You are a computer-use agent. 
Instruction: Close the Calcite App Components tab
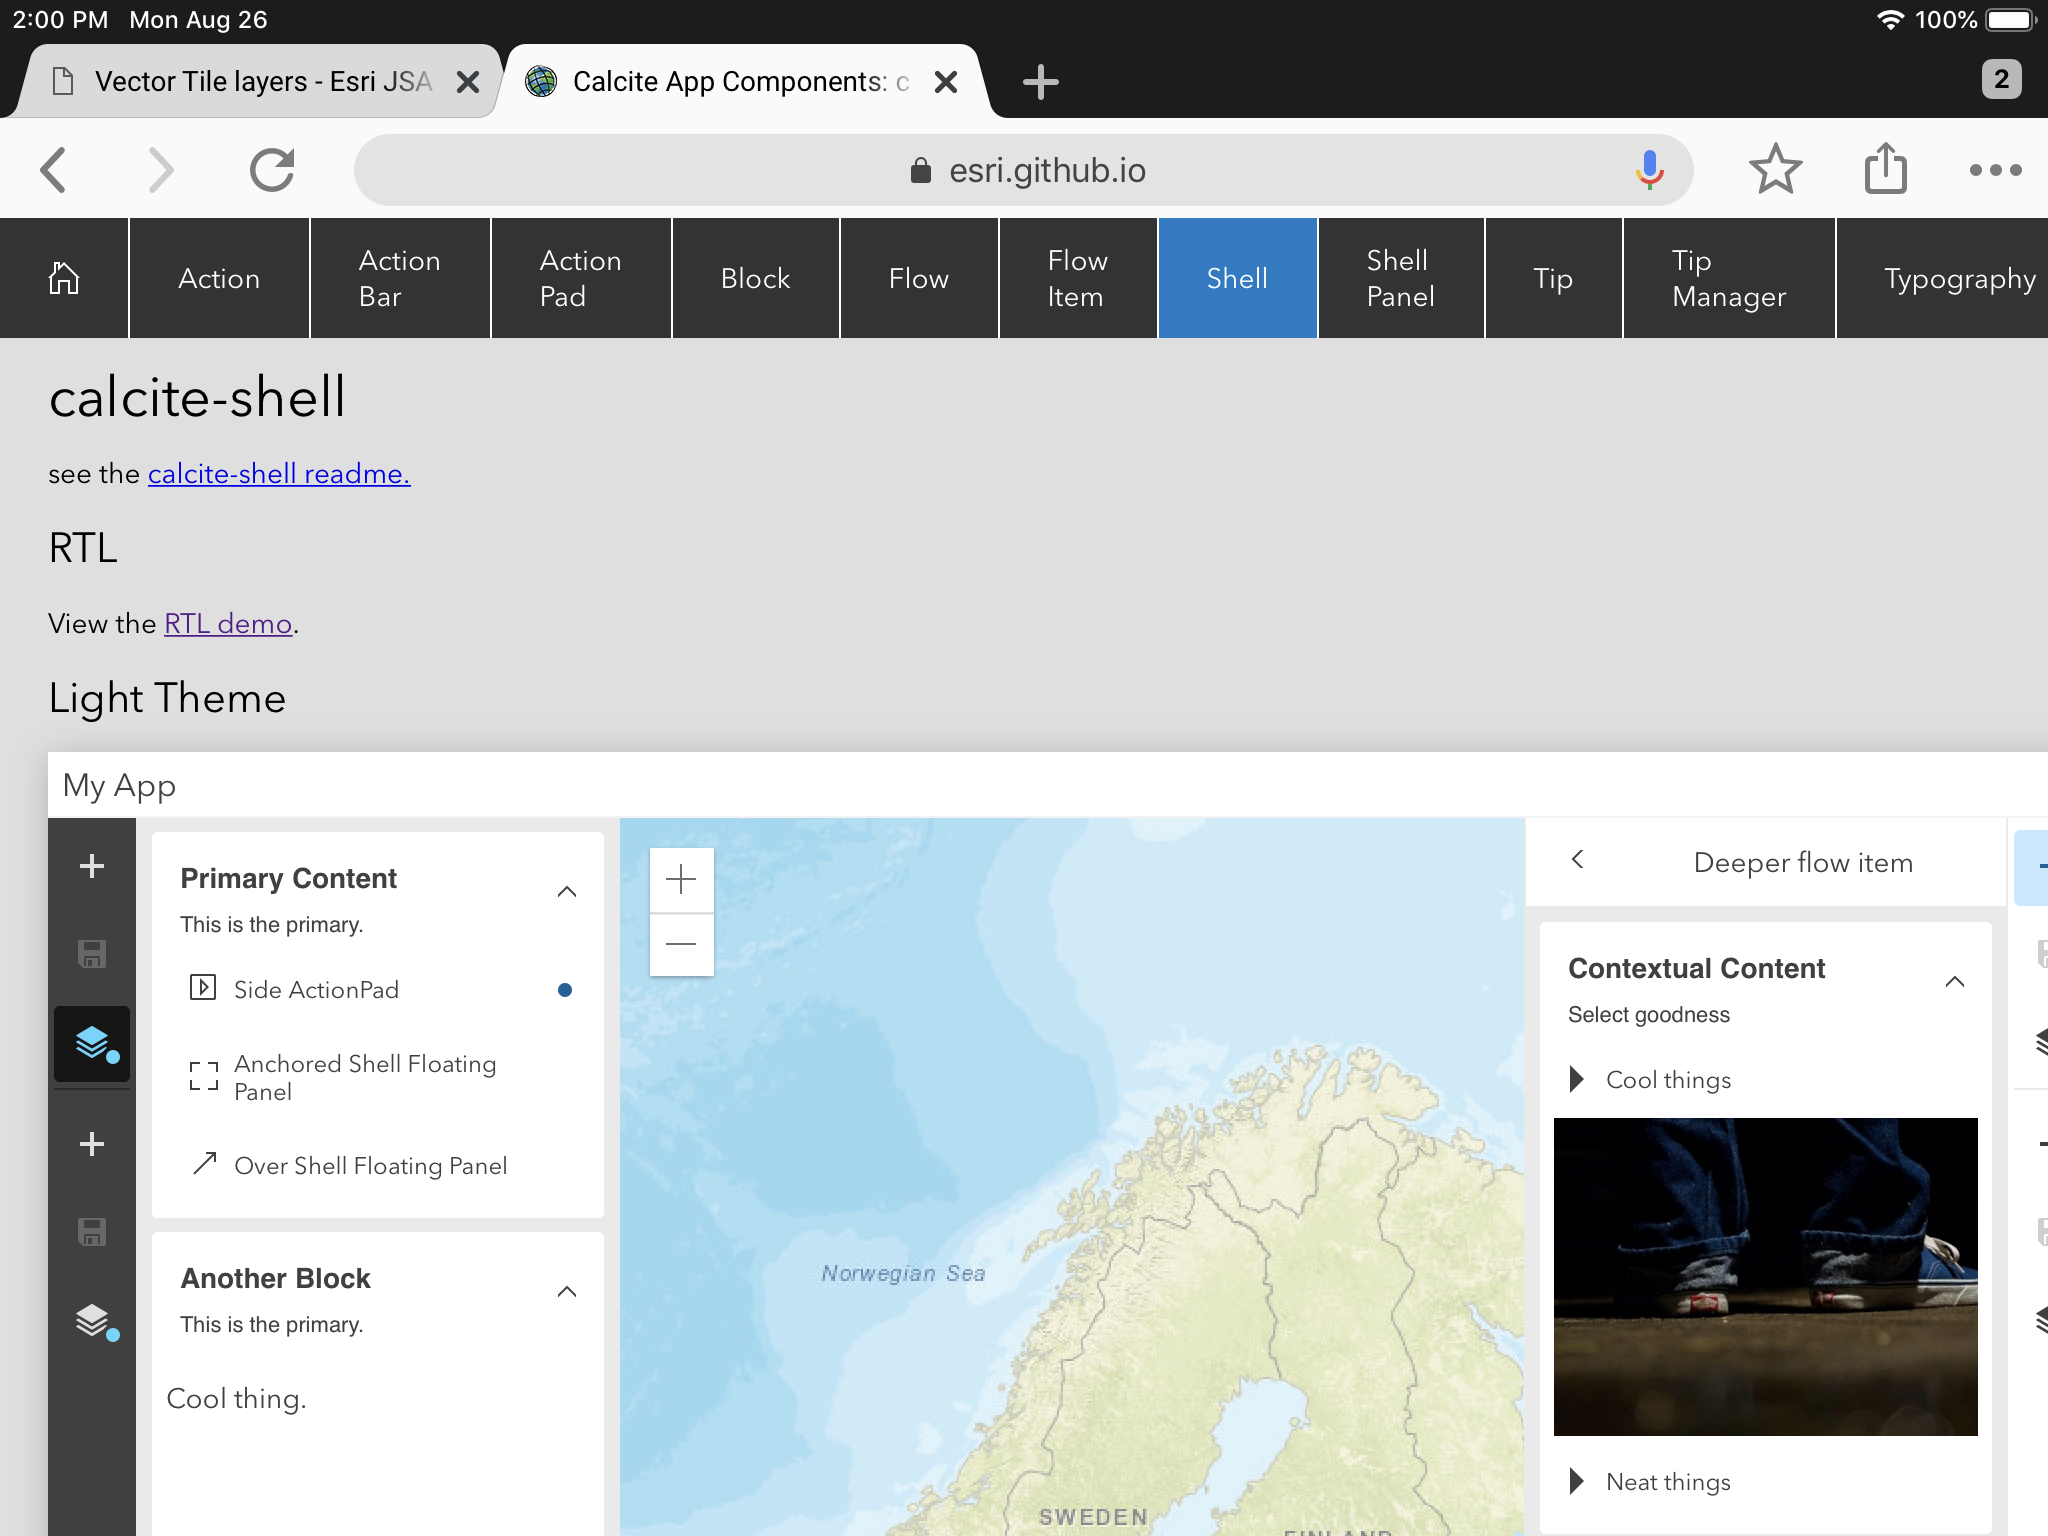[946, 82]
